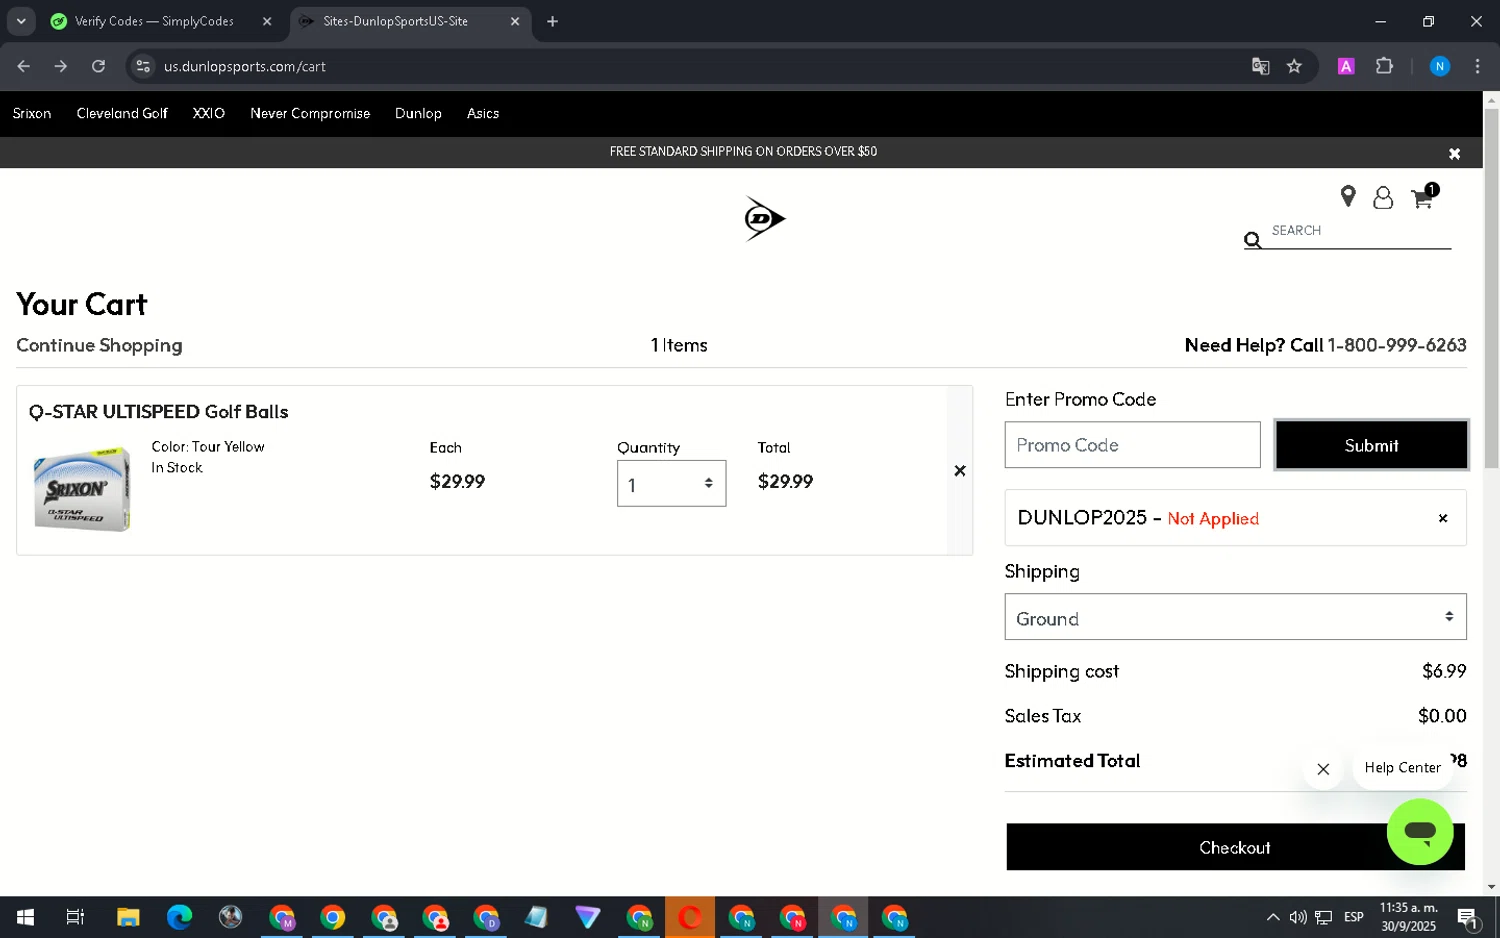
Task: Open the Cleveland Golf brand link
Action: 122,113
